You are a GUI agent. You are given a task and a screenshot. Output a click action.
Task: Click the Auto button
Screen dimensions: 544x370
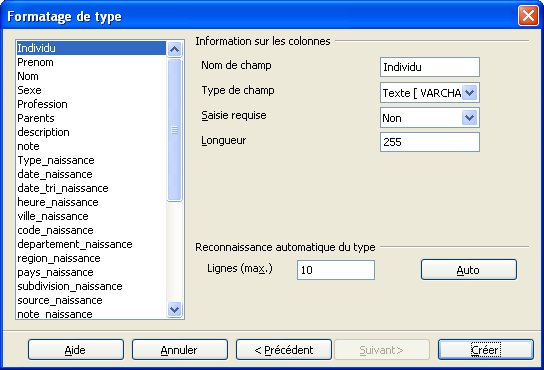(x=469, y=270)
